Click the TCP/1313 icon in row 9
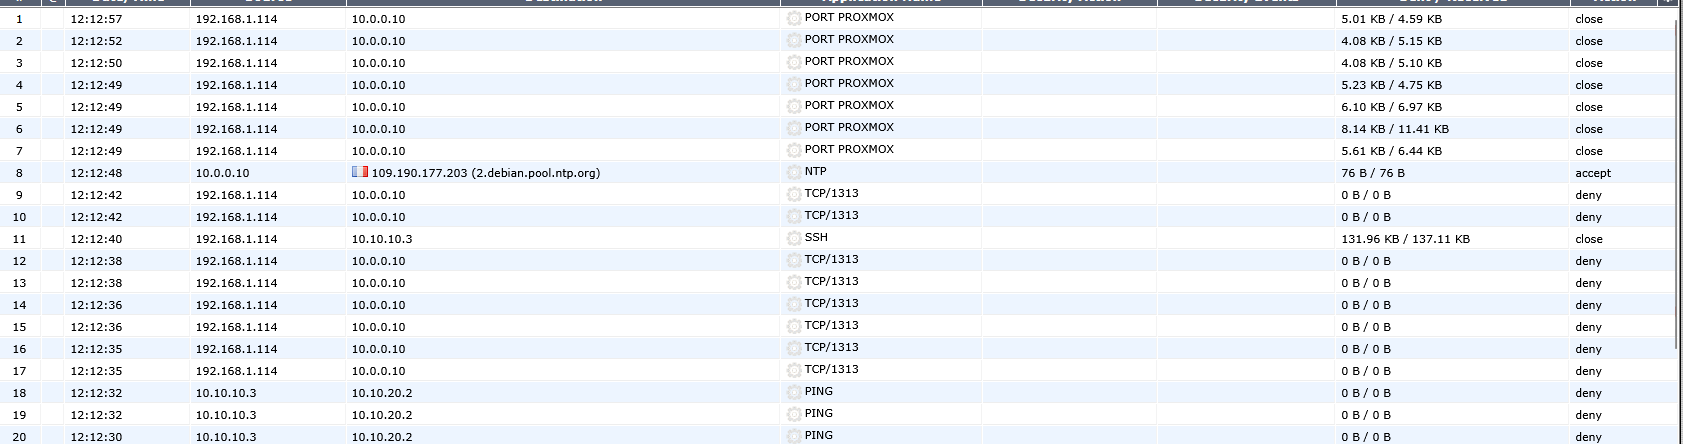The width and height of the screenshot is (1683, 444). (794, 194)
